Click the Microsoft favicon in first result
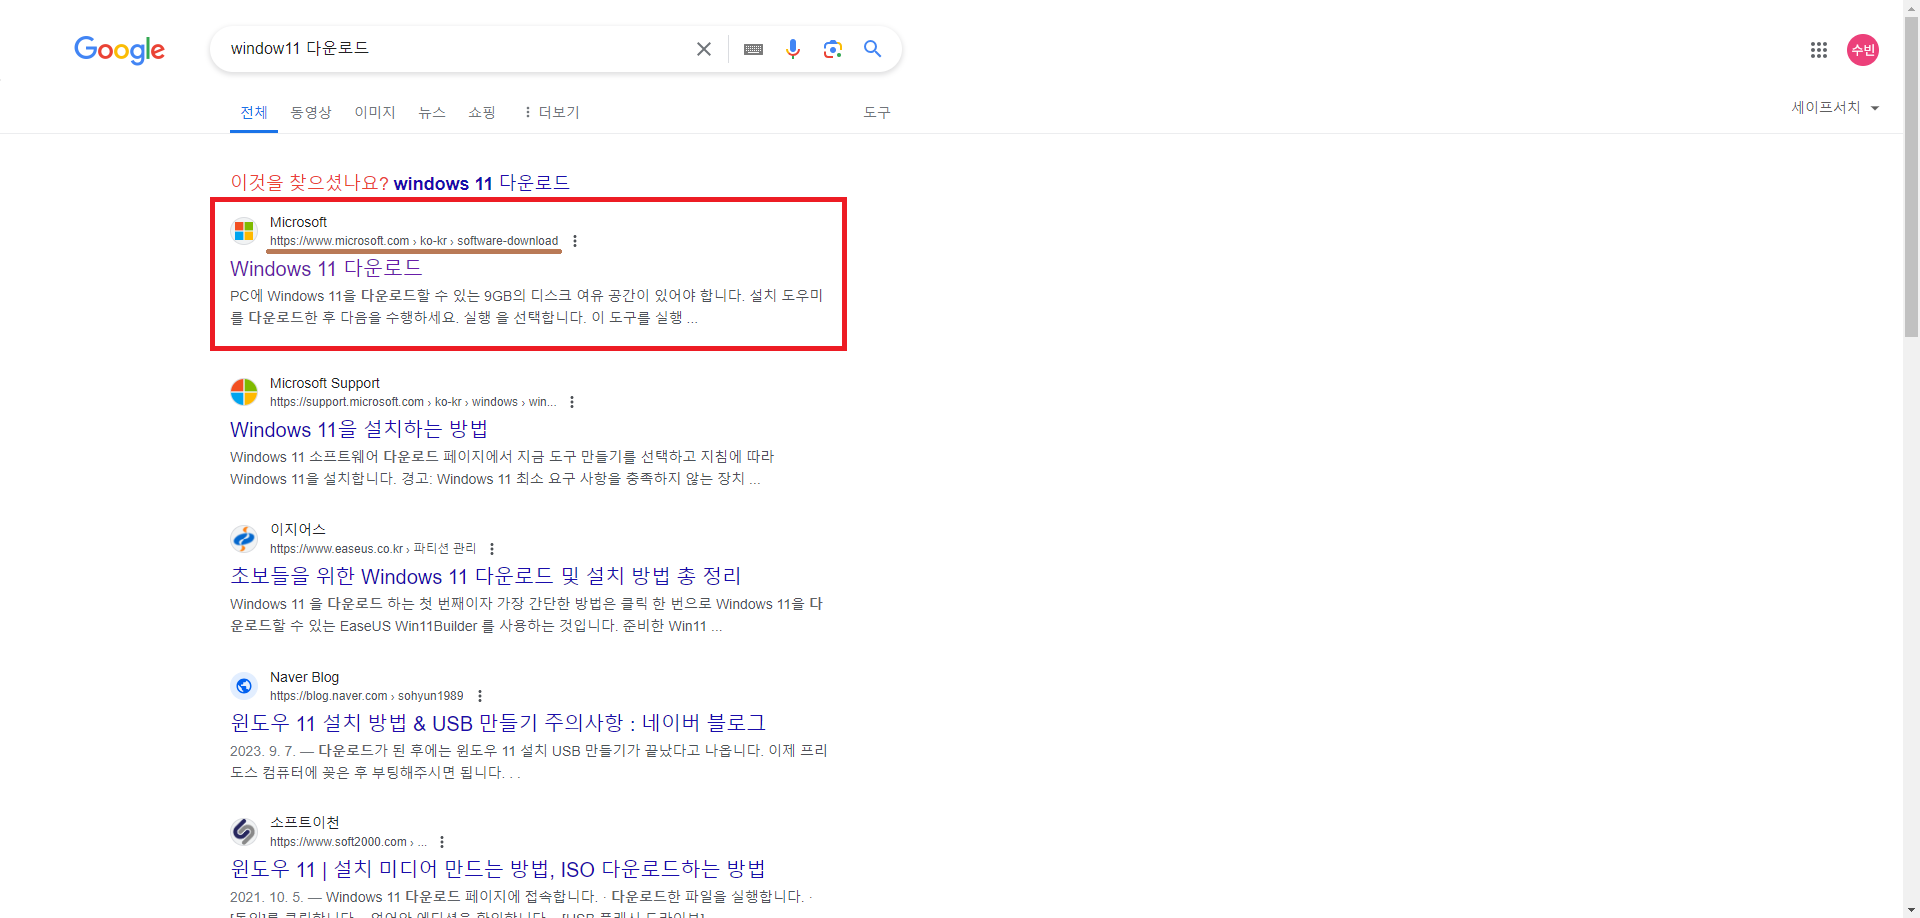Viewport: 1920px width, 918px height. click(244, 231)
